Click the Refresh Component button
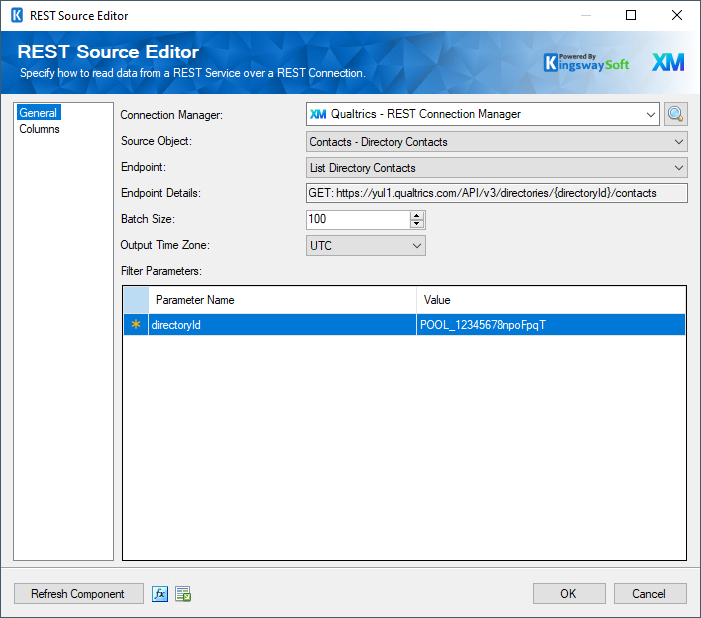The width and height of the screenshot is (701, 618). coord(78,594)
